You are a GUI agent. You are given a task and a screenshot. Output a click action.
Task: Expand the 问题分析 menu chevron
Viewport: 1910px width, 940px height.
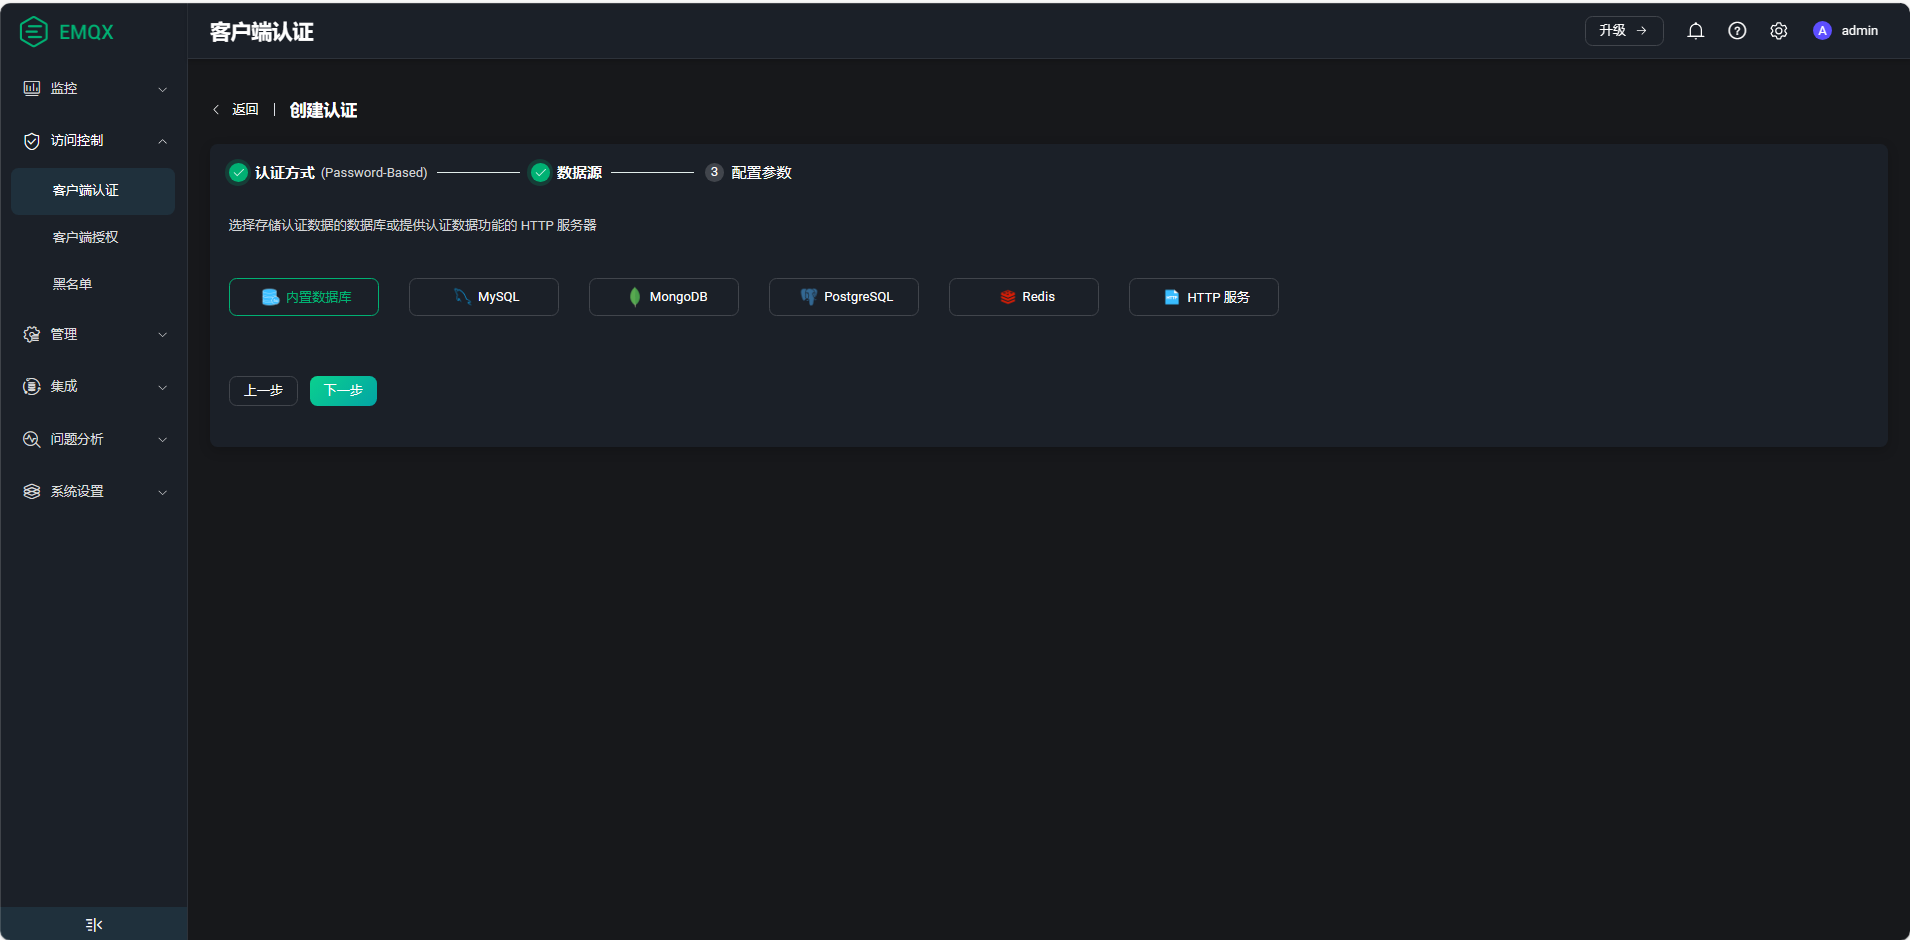(162, 440)
